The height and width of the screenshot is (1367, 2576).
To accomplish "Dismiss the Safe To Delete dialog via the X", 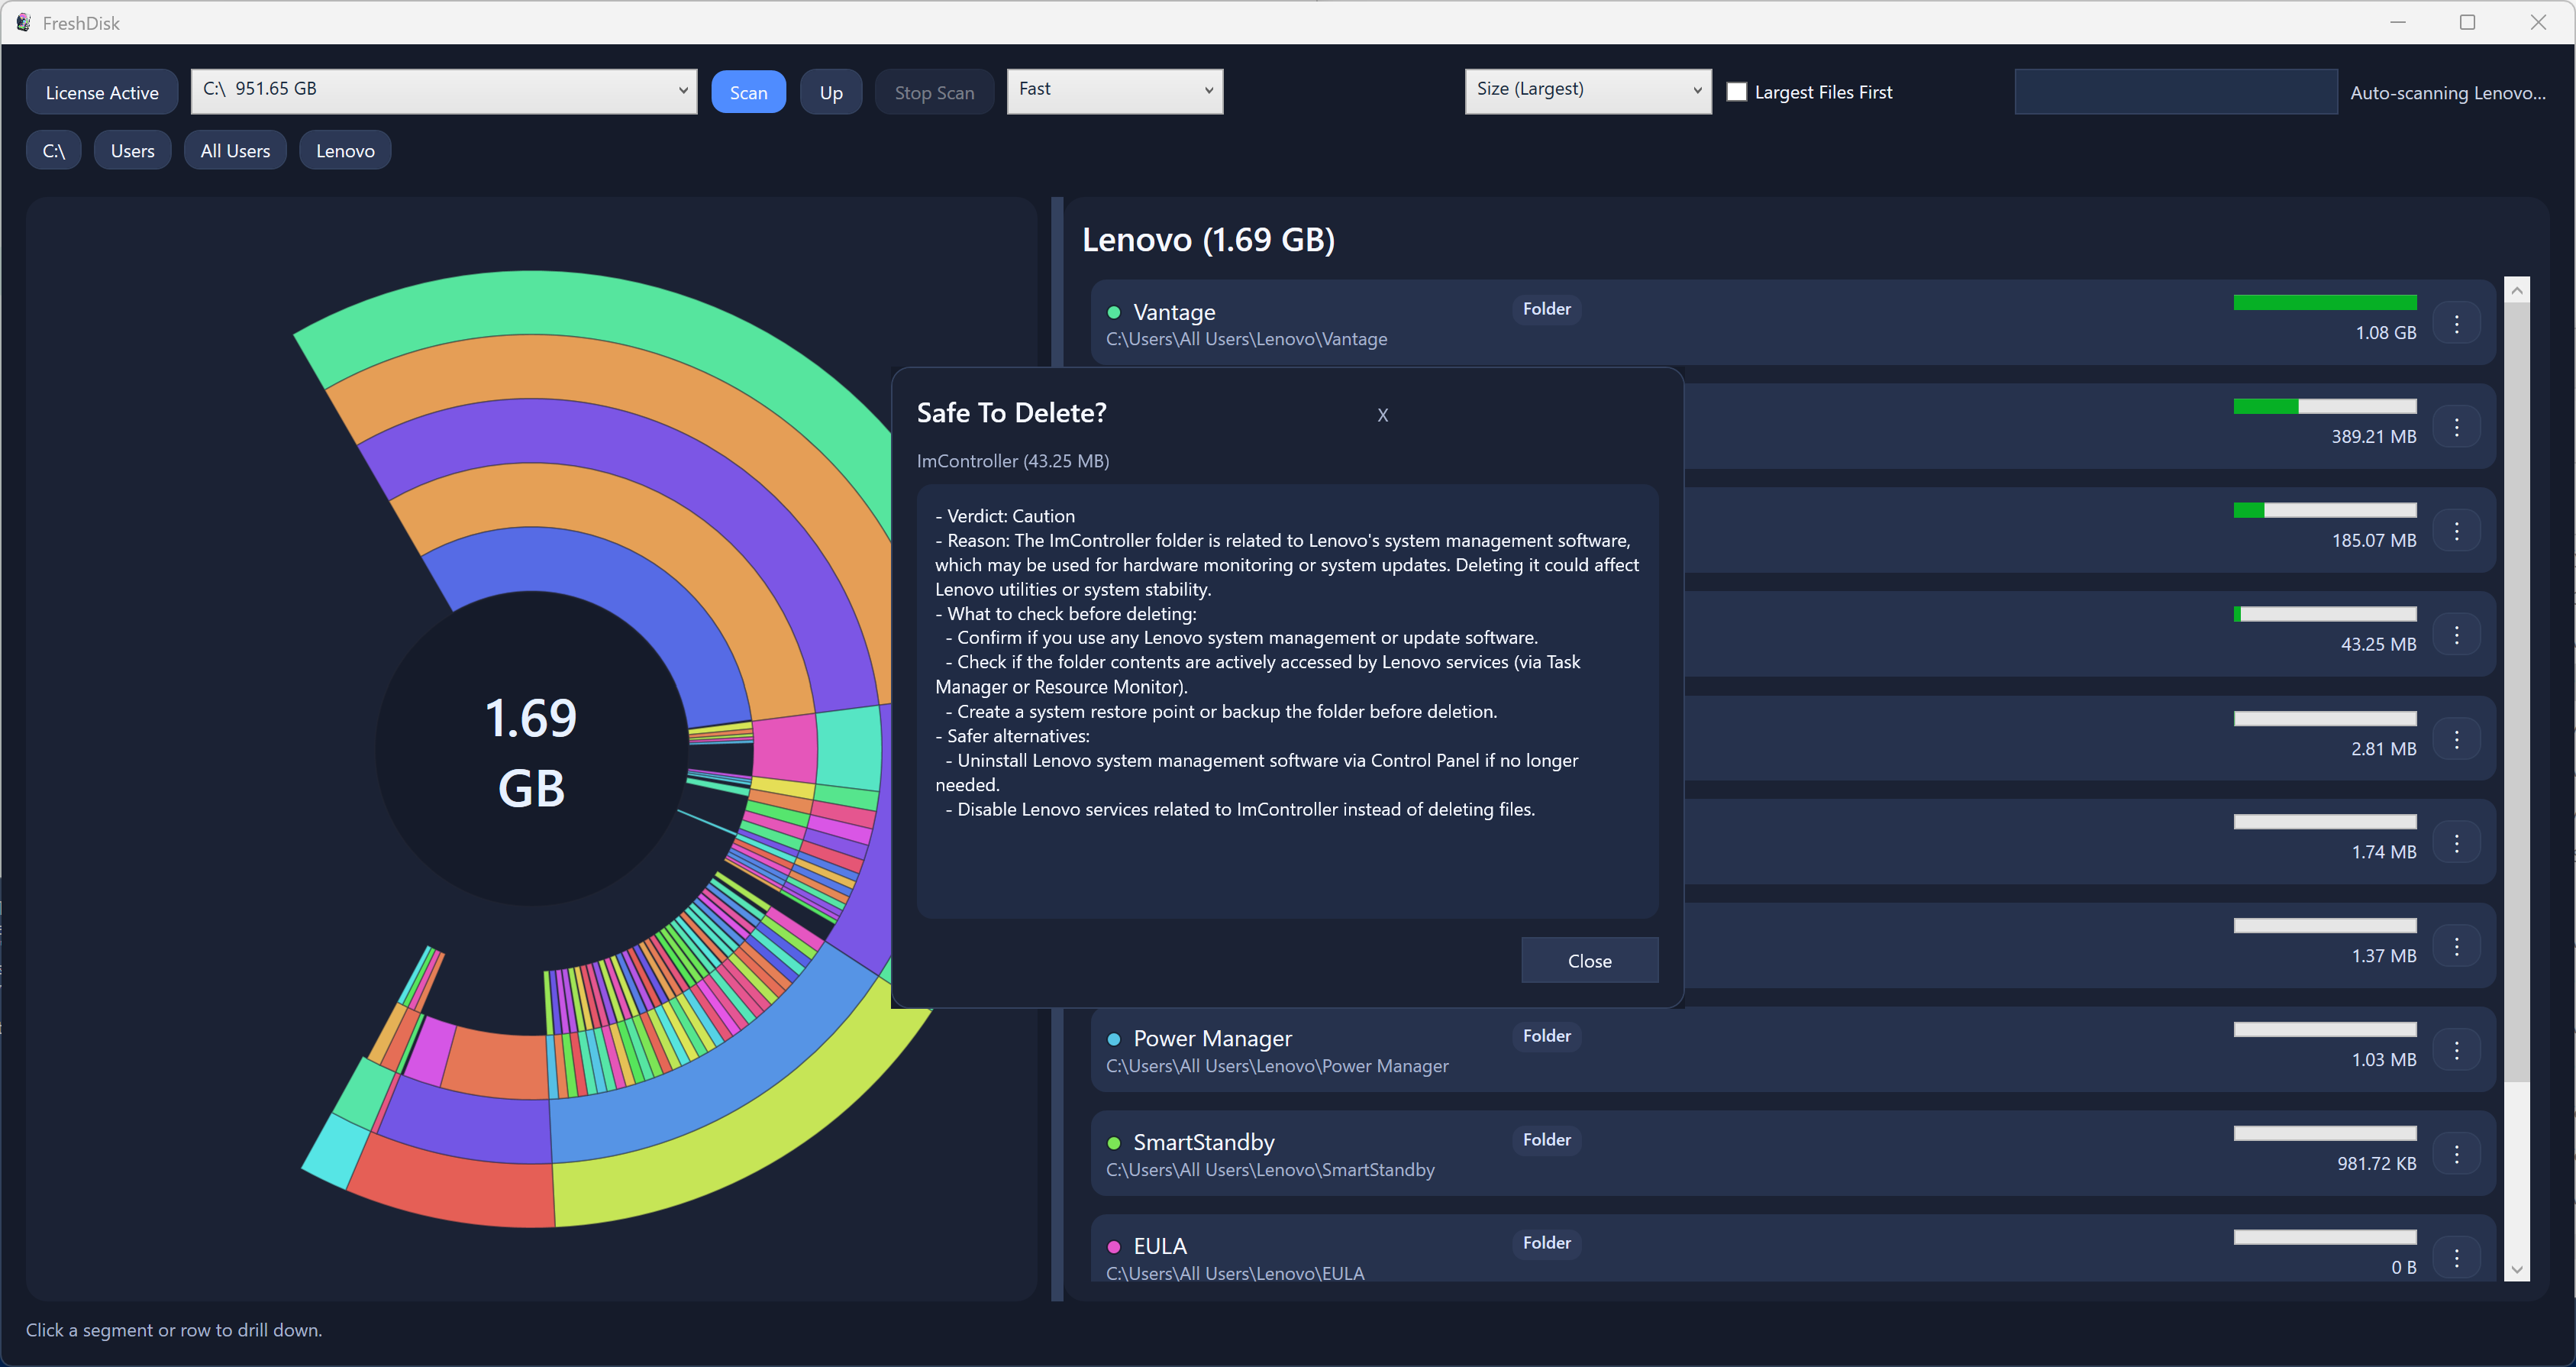I will click(1383, 414).
